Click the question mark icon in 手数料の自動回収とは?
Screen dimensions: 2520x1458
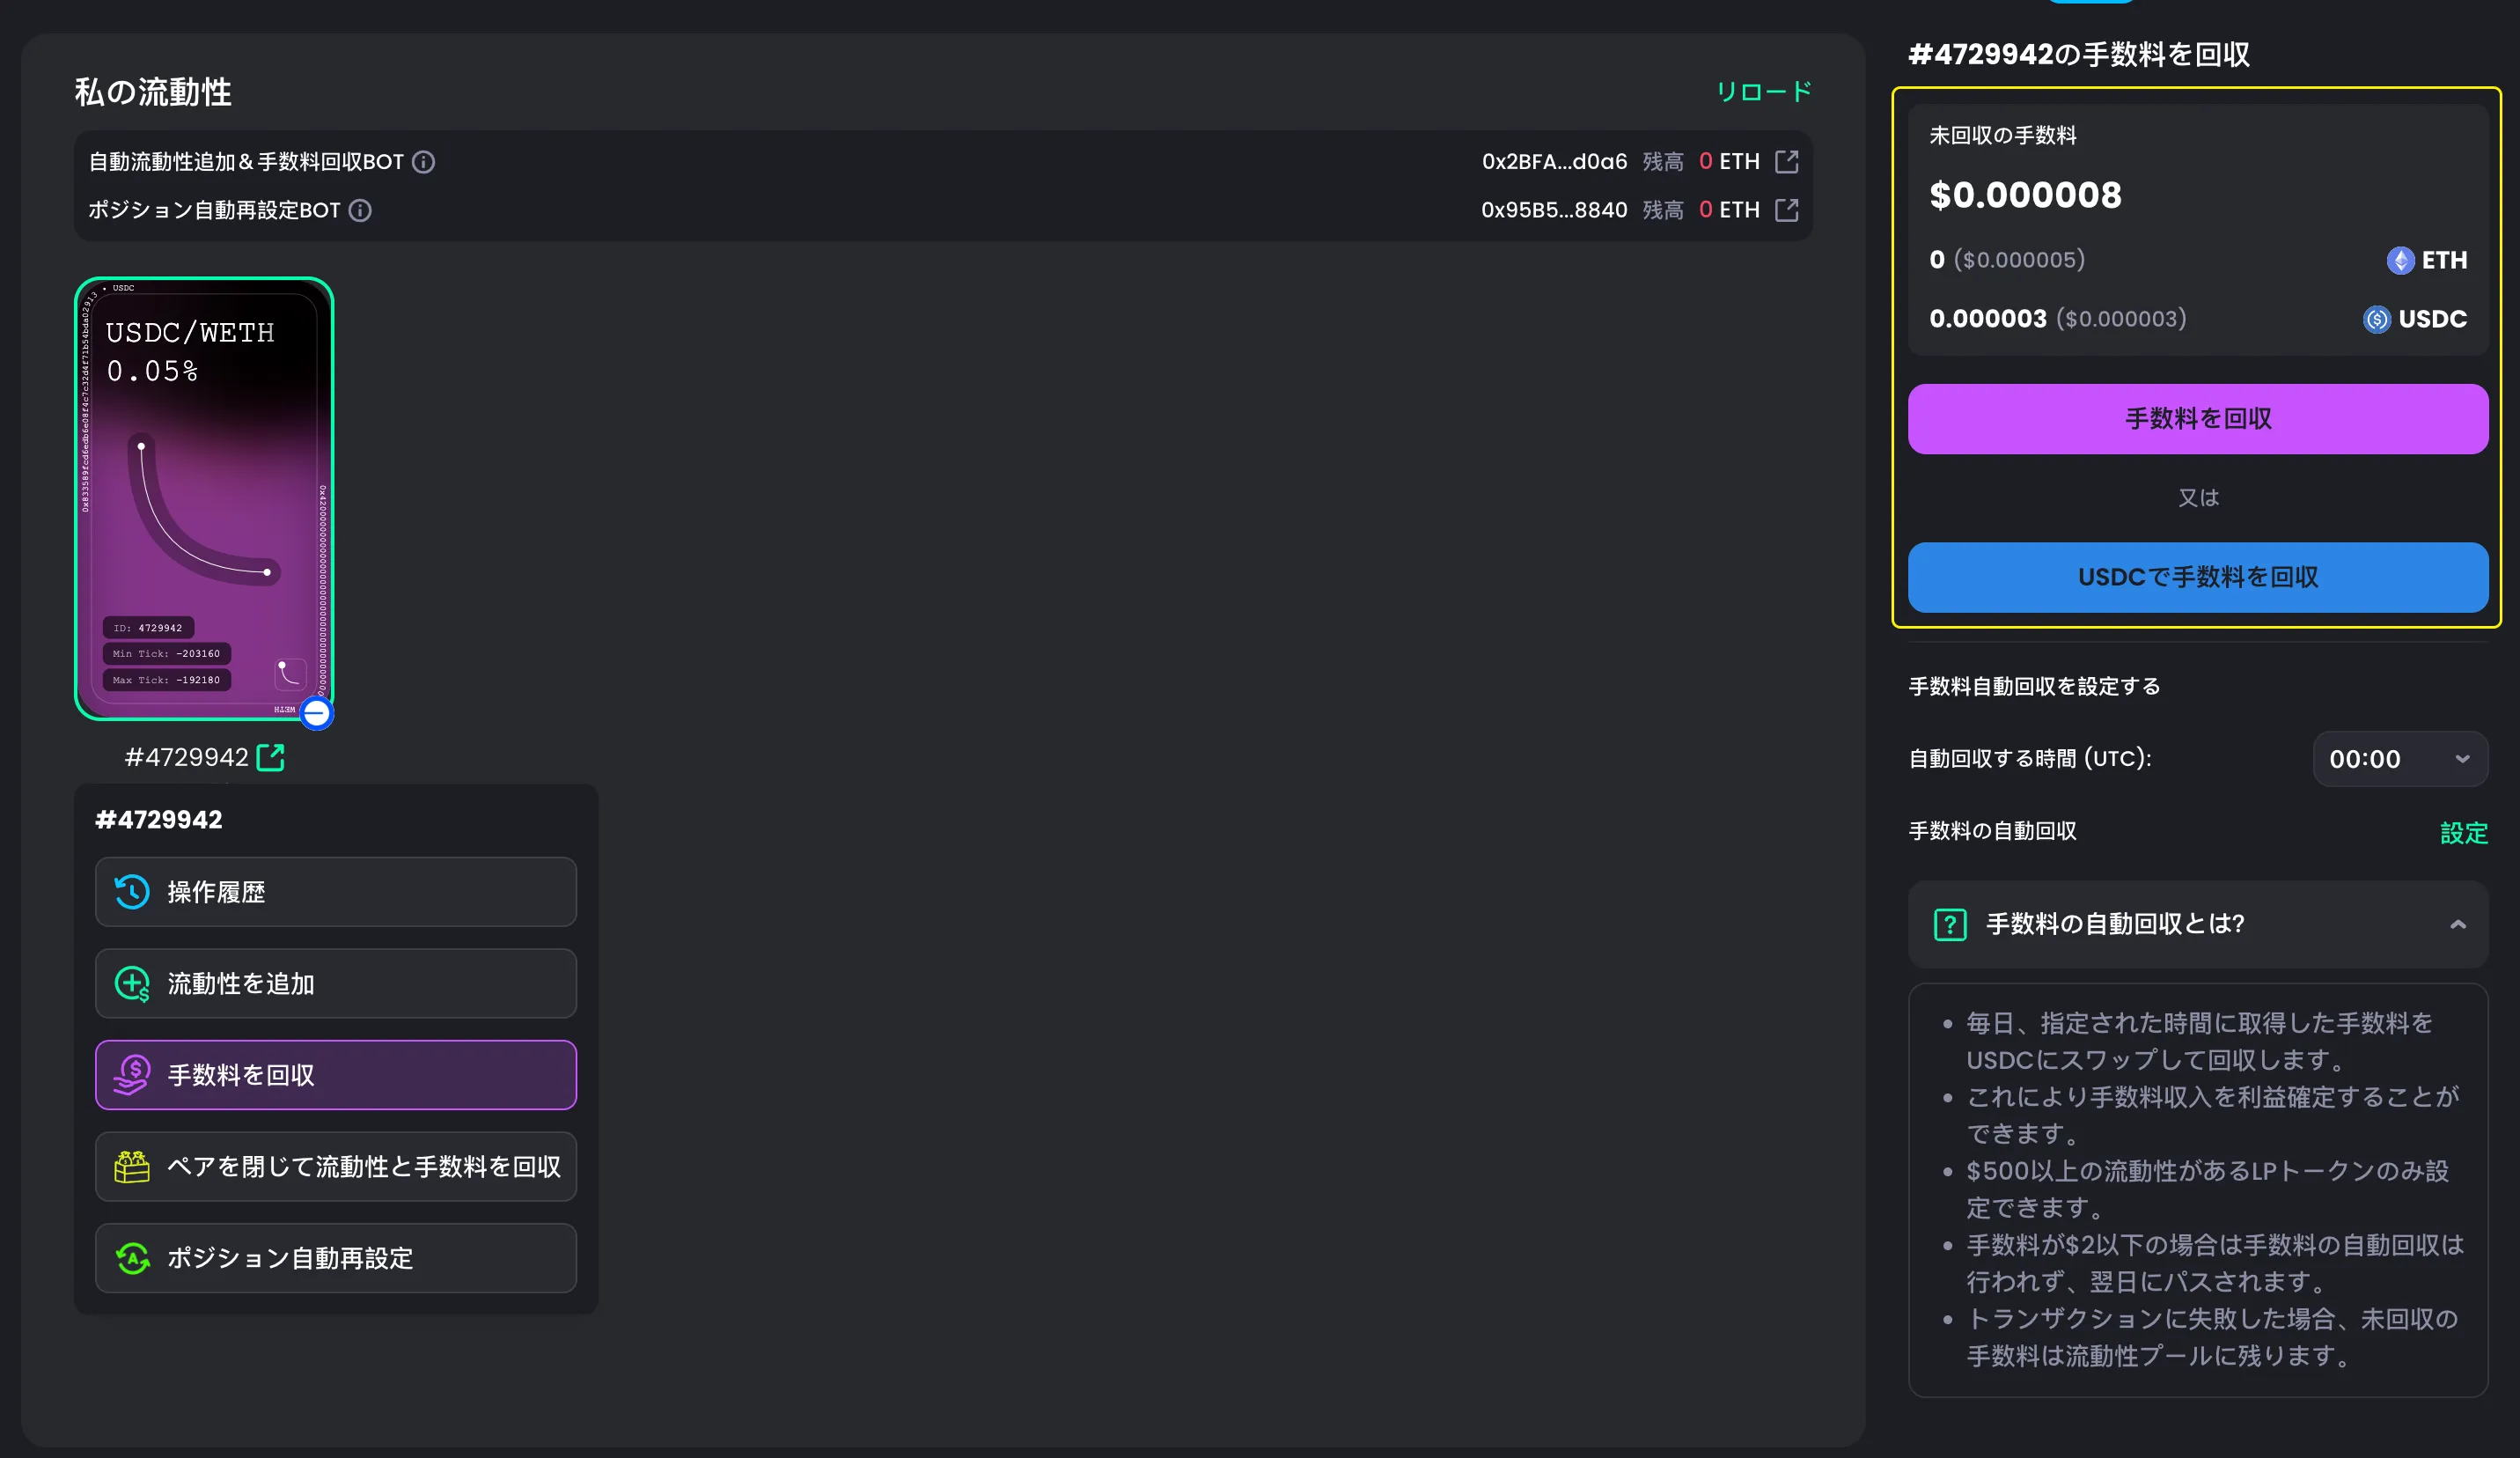point(1950,924)
